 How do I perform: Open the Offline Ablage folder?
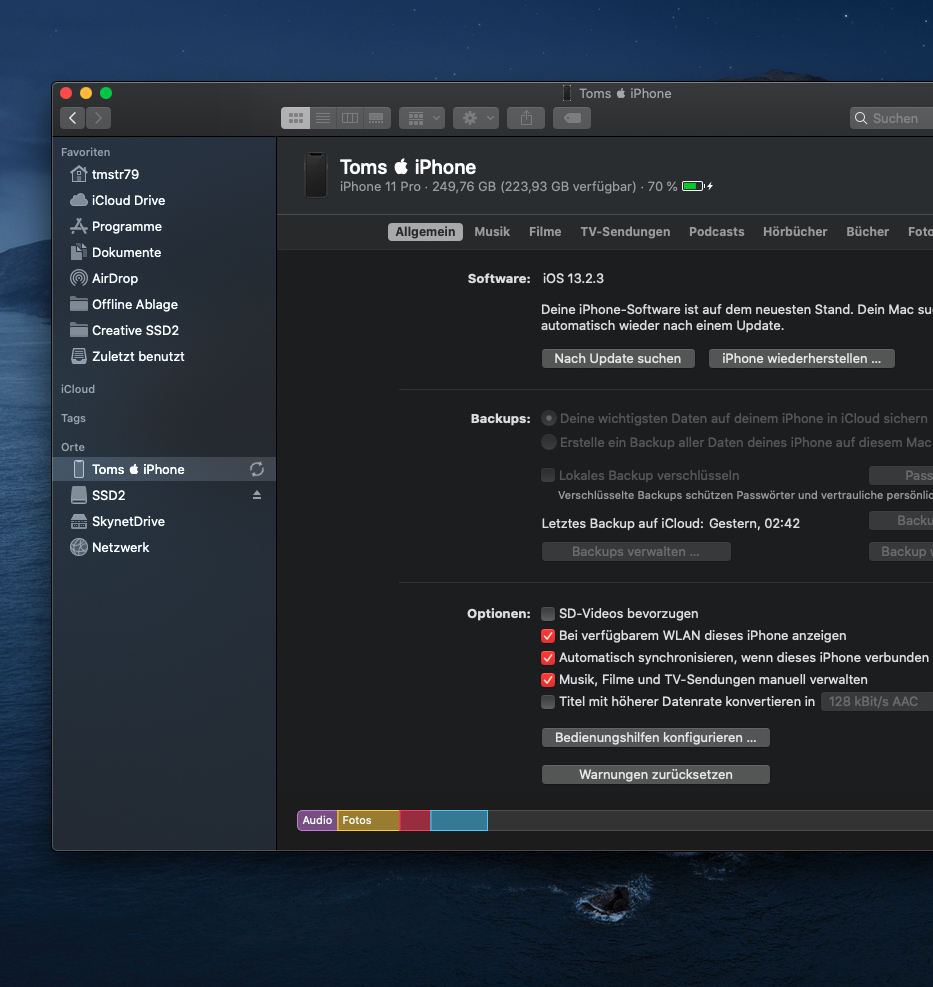click(x=164, y=304)
